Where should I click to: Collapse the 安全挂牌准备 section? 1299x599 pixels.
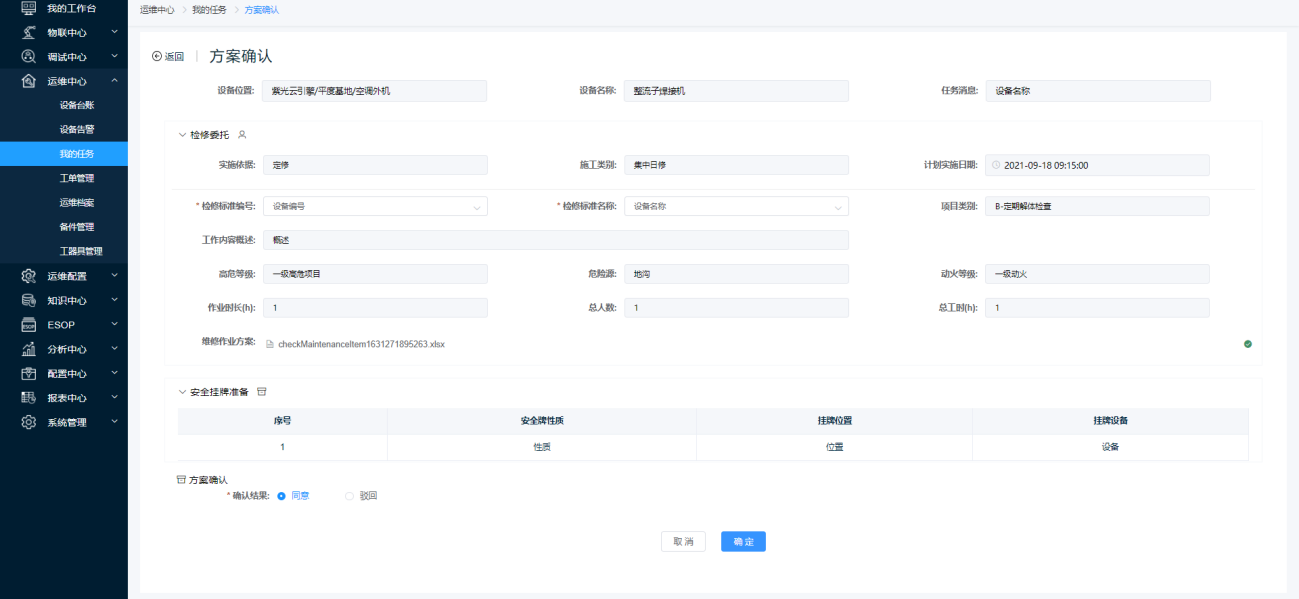tap(182, 392)
